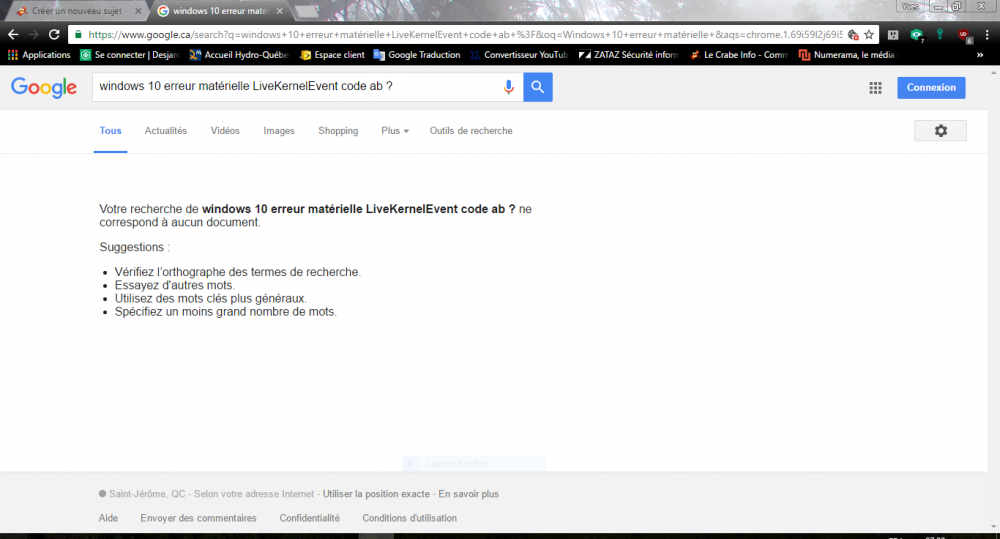
Task: Click Utiliser la position exacte link
Action: 376,494
